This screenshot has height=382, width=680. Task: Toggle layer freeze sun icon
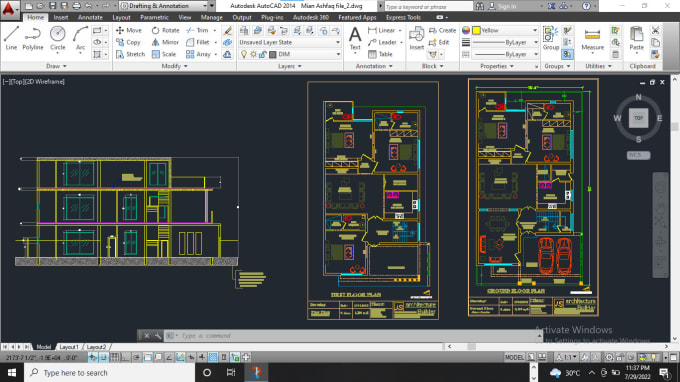(x=253, y=54)
